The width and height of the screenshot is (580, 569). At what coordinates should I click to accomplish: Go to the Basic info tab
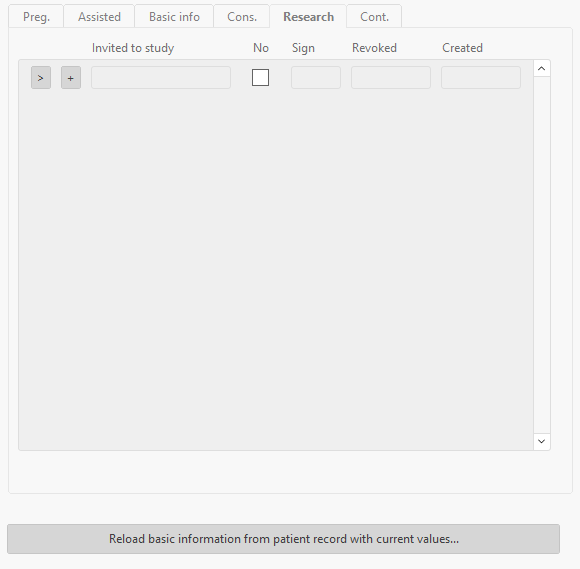point(174,17)
